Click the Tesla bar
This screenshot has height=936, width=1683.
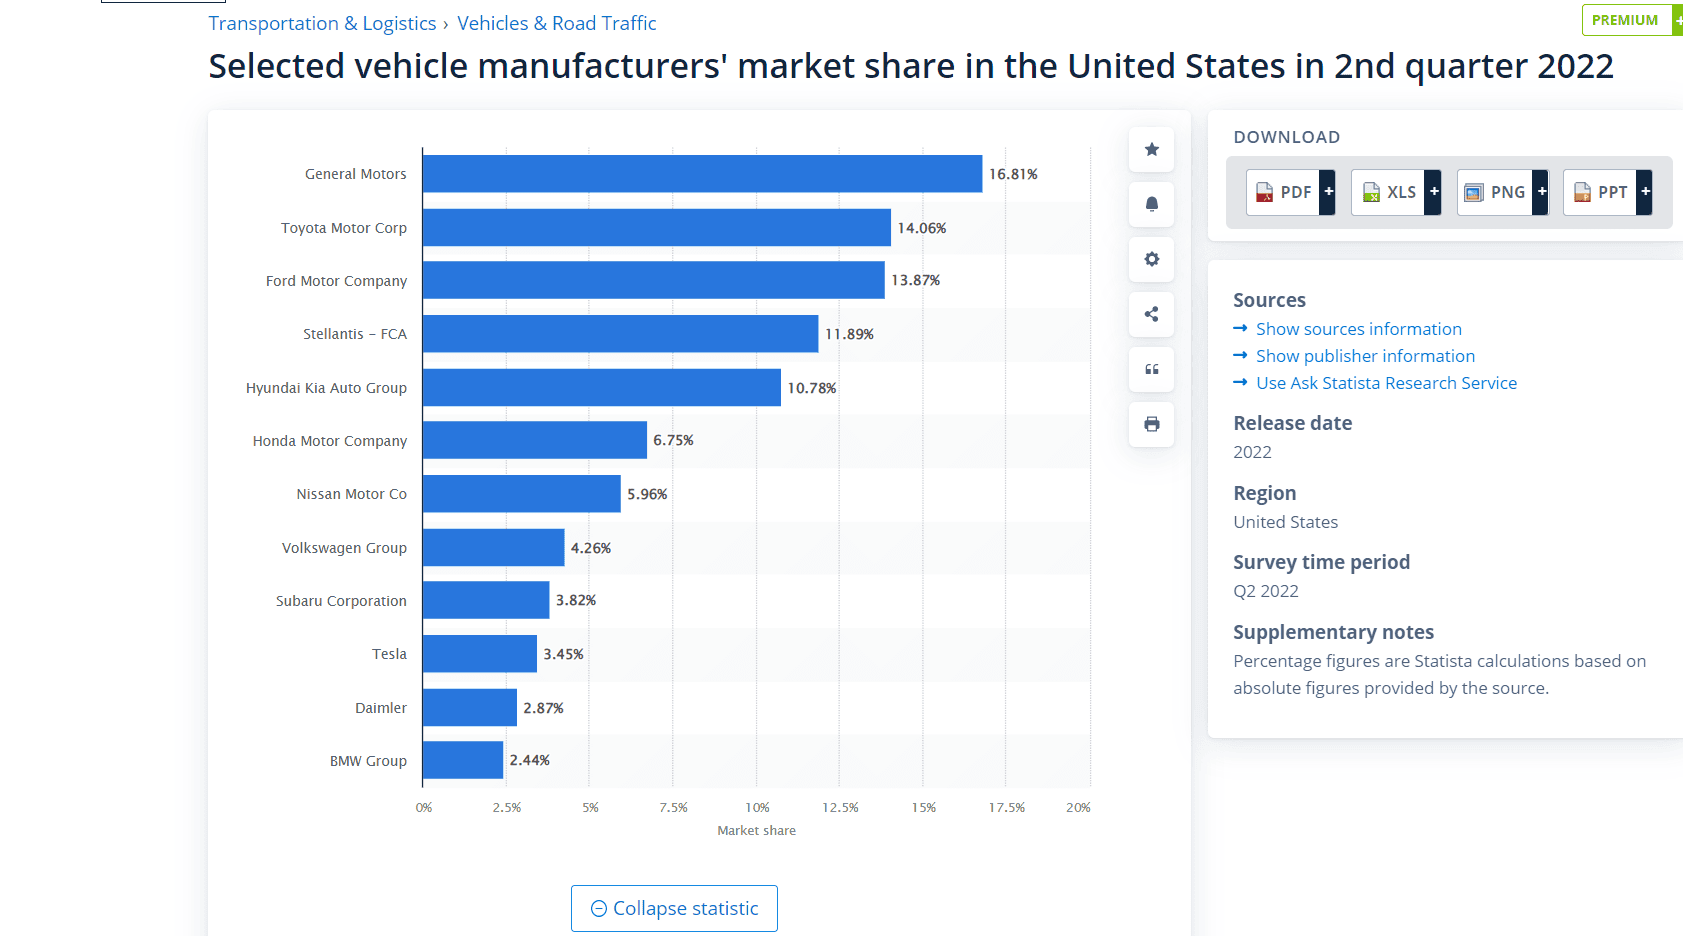coord(480,654)
